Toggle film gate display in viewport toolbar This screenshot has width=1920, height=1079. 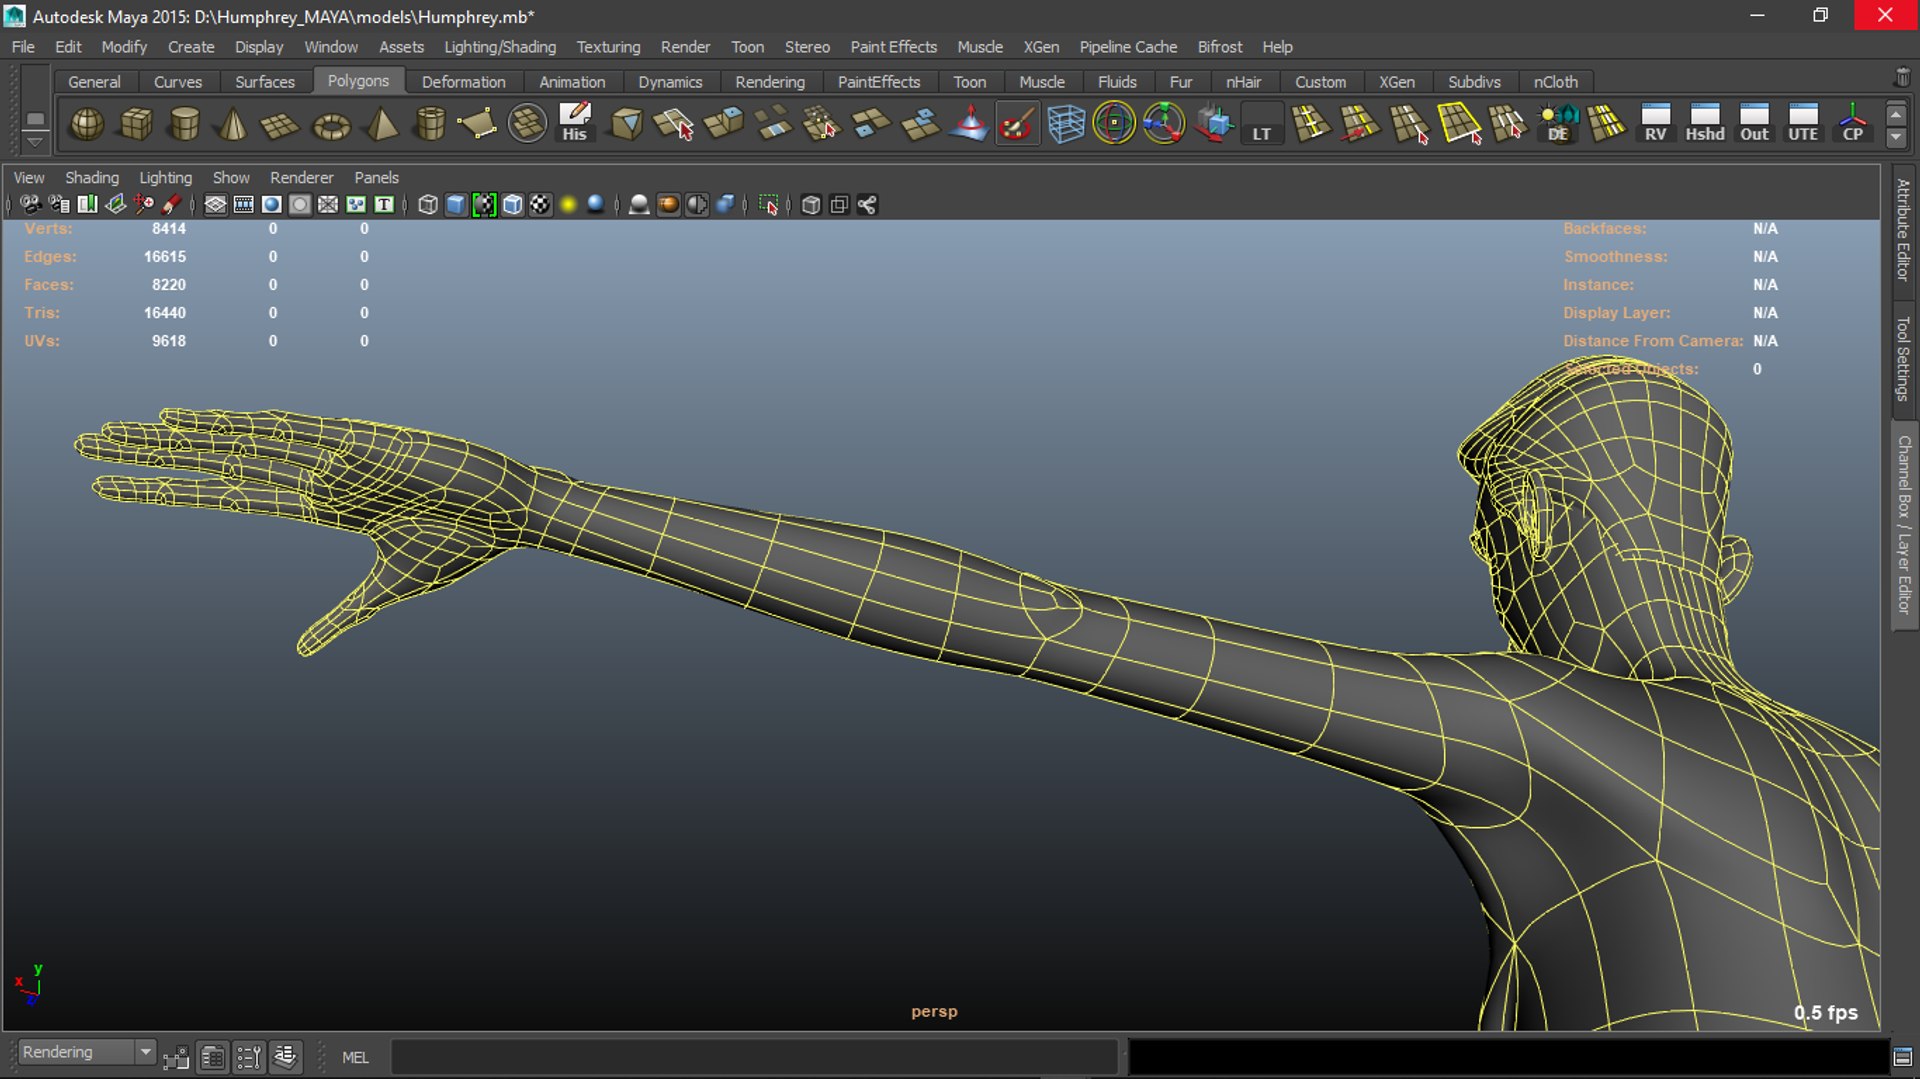243,205
